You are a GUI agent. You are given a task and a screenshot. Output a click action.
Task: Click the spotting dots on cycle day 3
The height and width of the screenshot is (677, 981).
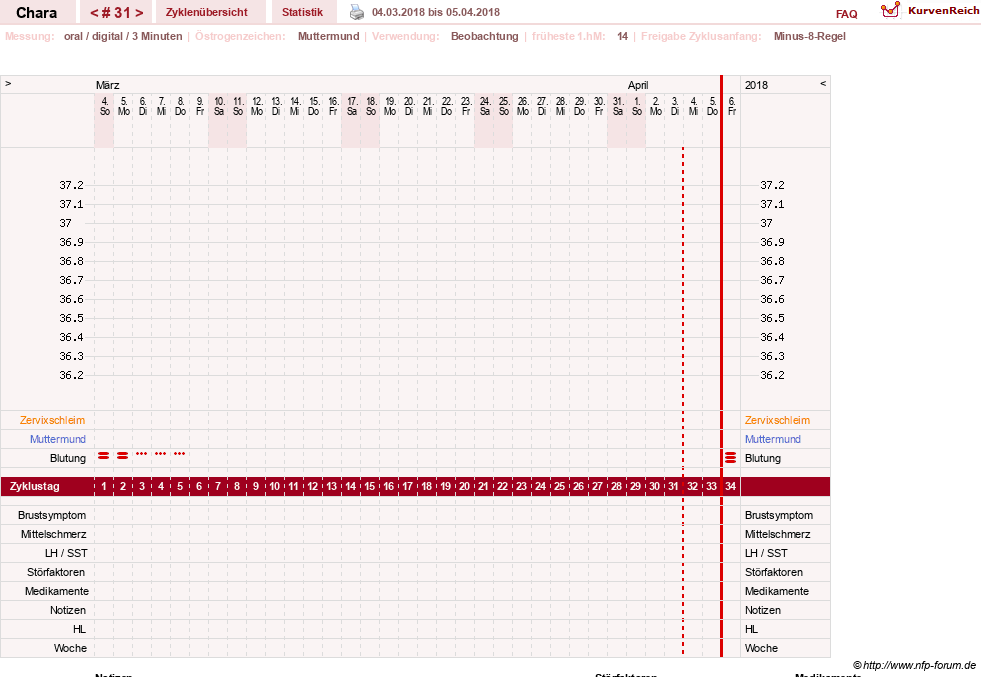(142, 454)
